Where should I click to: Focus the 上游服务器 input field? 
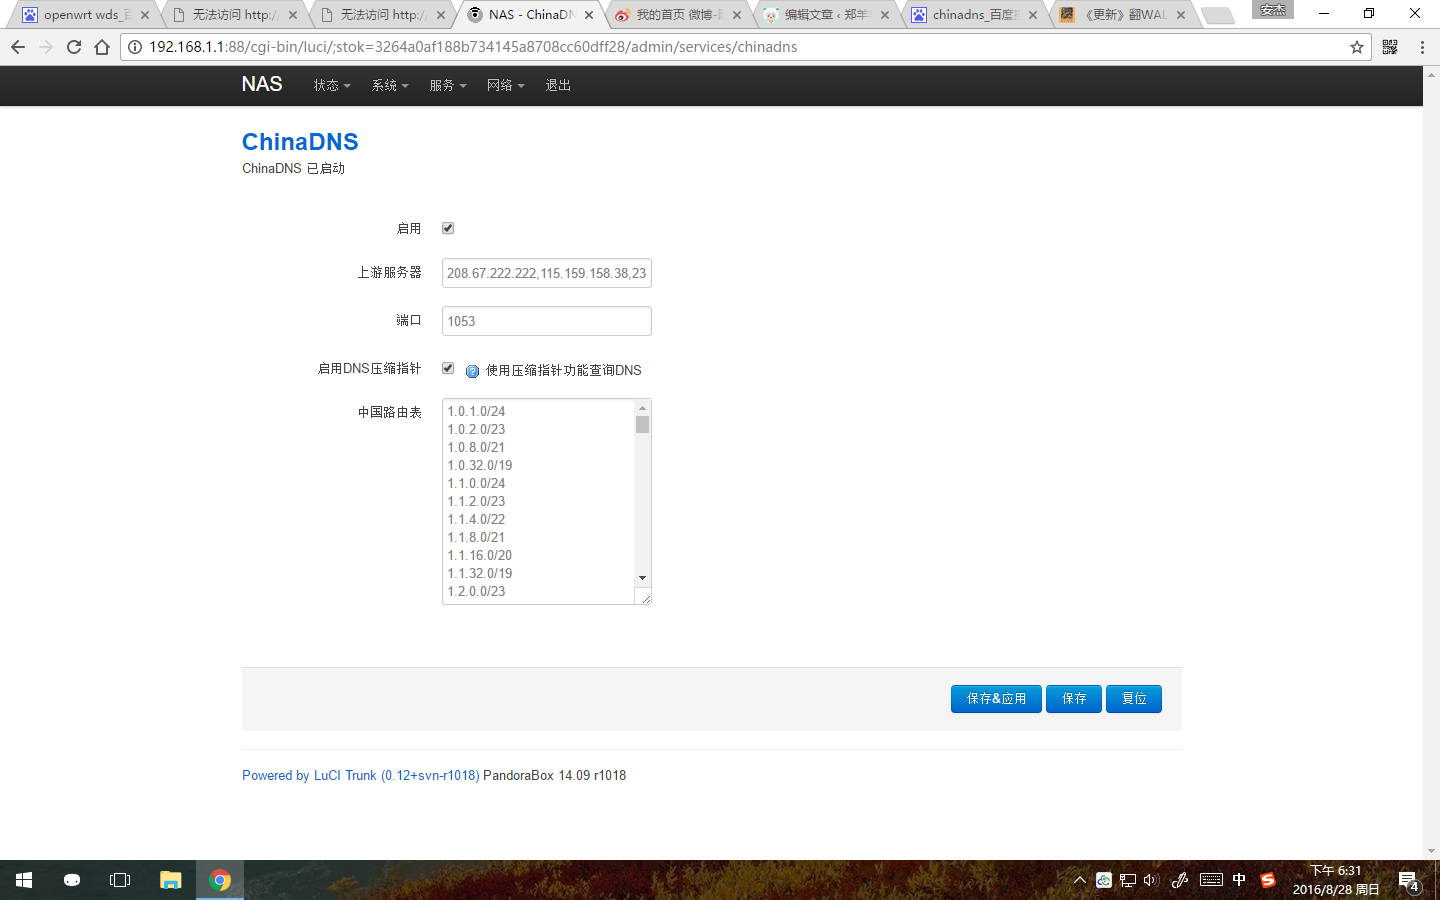point(547,273)
